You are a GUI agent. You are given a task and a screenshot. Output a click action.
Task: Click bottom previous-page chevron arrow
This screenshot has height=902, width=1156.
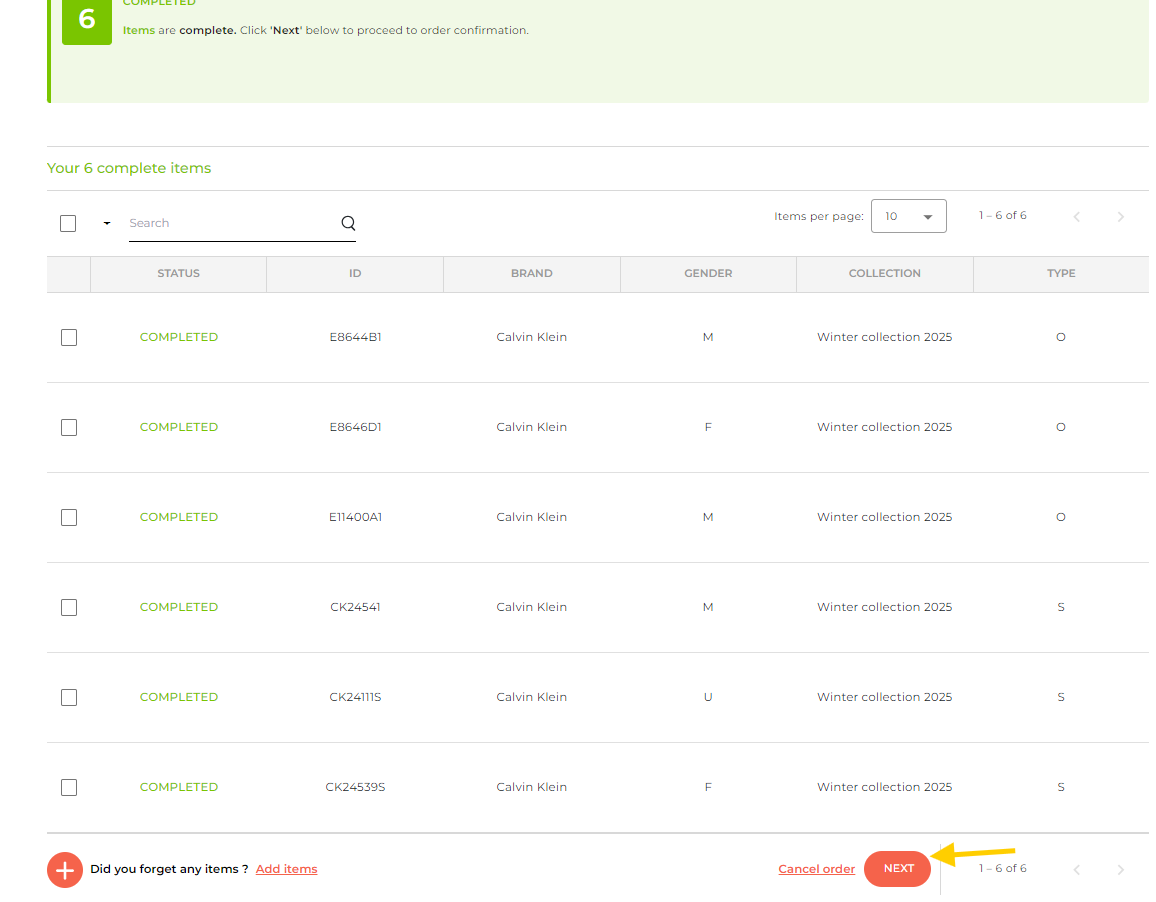tap(1077, 870)
